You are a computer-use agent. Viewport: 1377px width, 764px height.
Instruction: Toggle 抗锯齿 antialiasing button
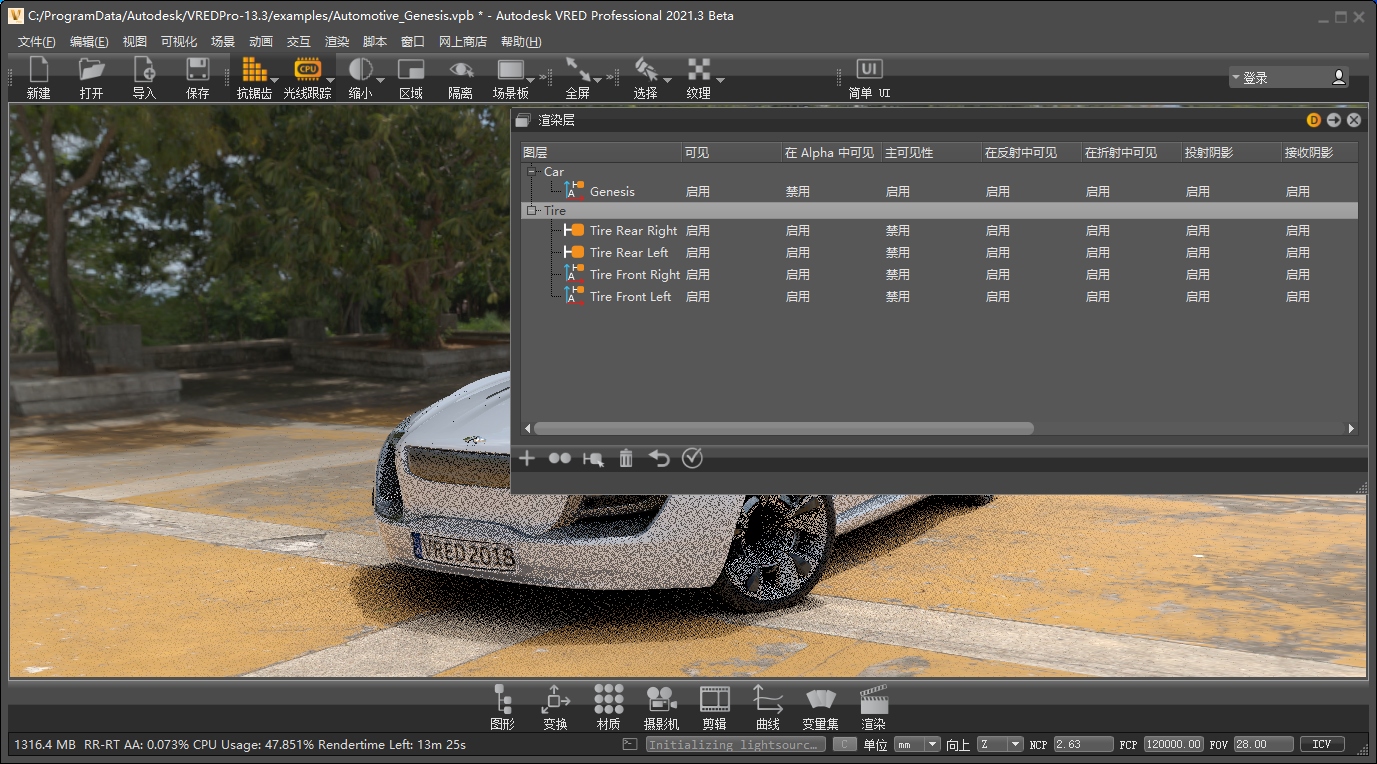coord(254,77)
